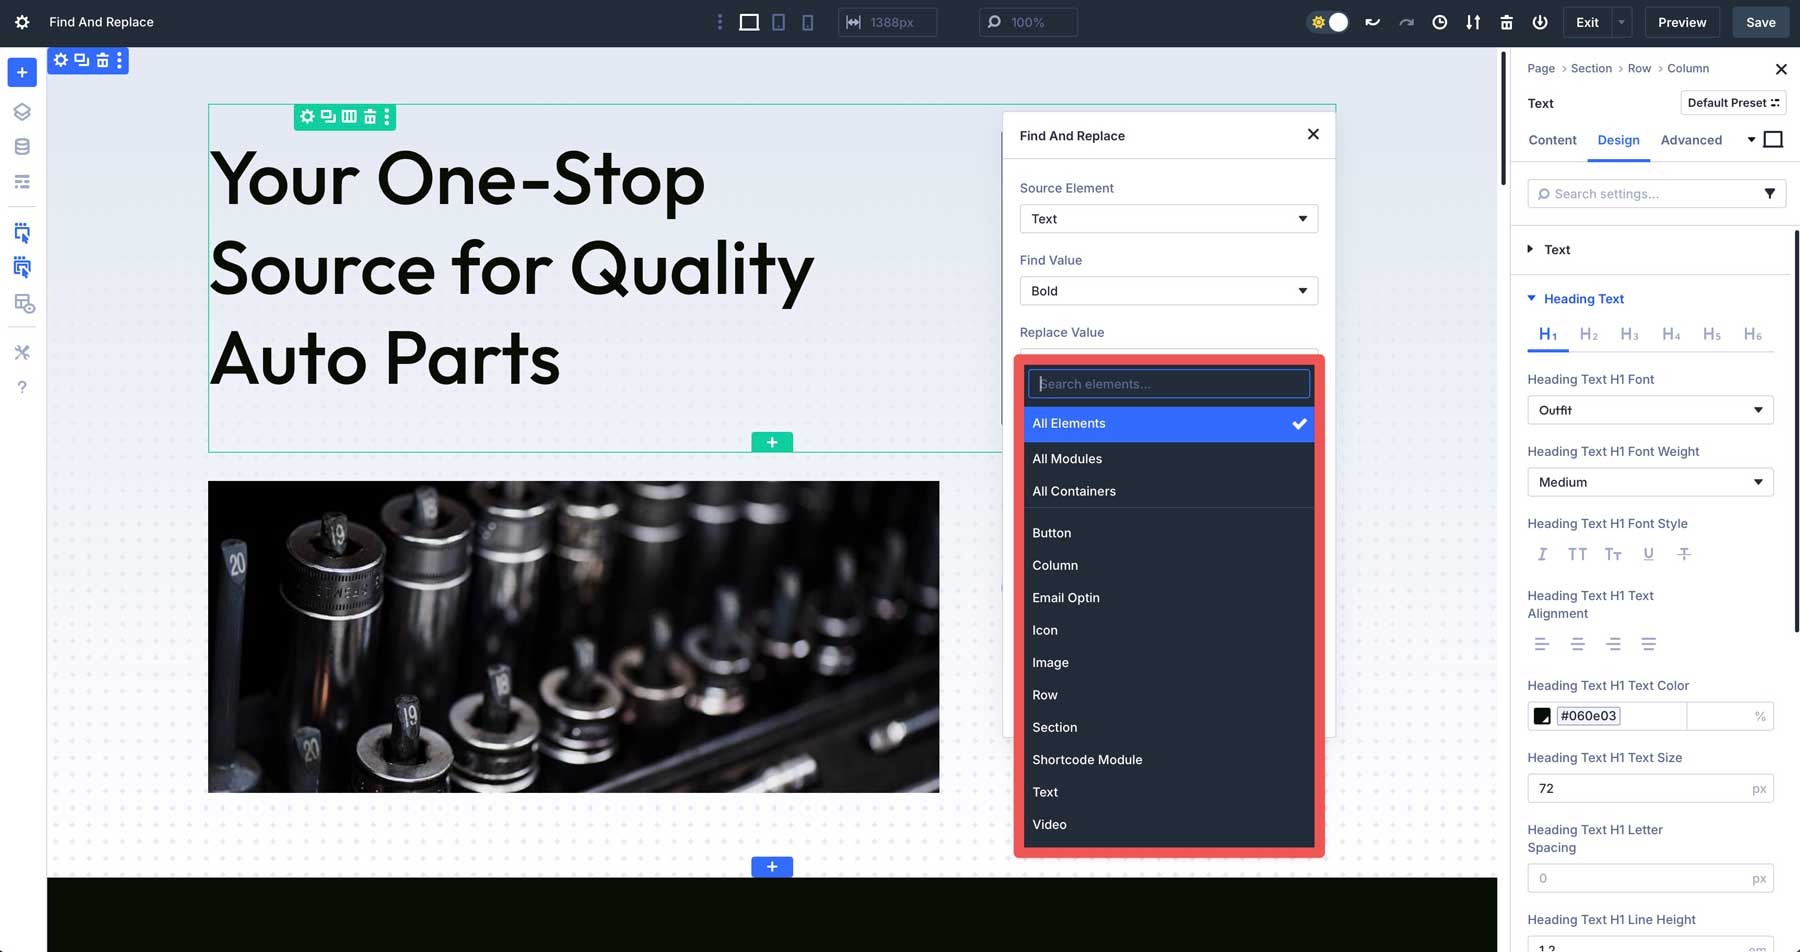Open the Layers view in left sidebar
Image resolution: width=1800 pixels, height=952 pixels.
pyautogui.click(x=22, y=112)
